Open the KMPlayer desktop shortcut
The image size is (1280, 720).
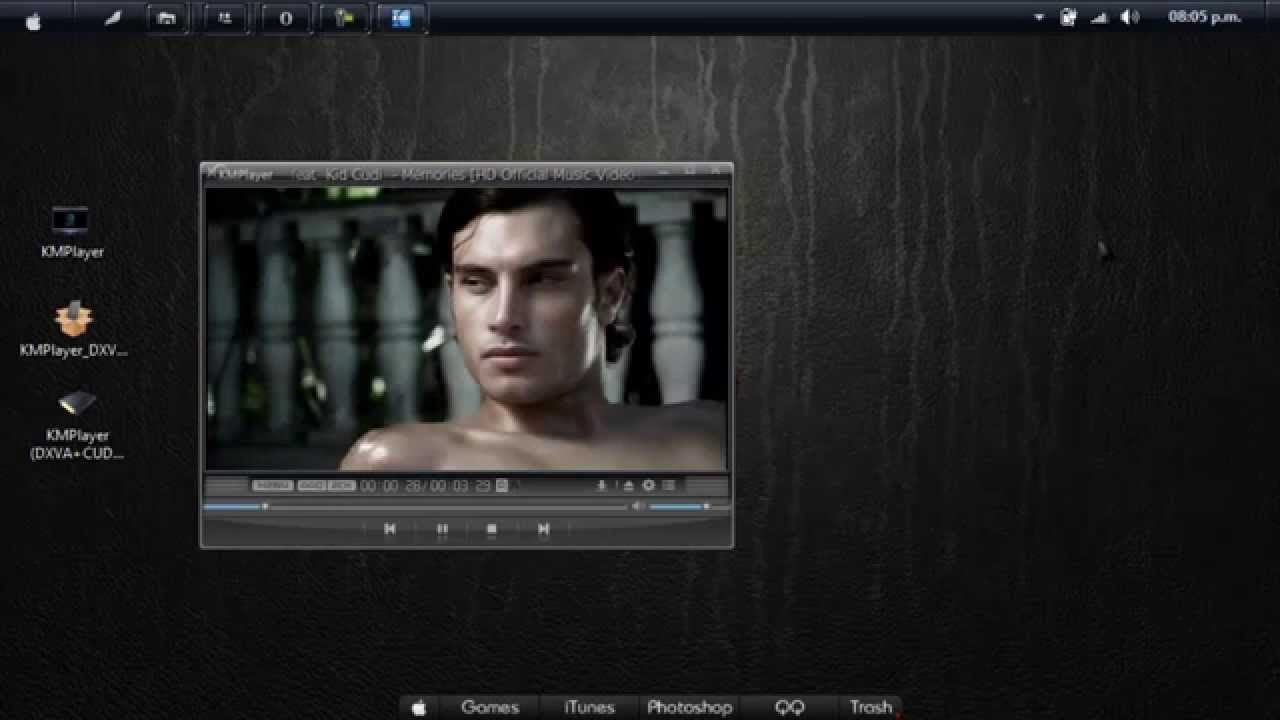tap(71, 232)
